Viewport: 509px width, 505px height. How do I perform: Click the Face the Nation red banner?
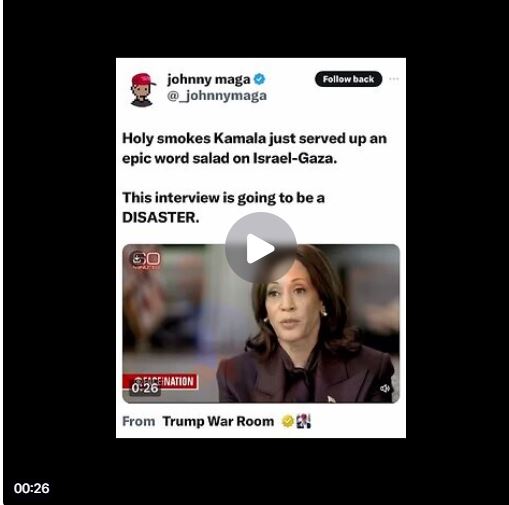160,382
